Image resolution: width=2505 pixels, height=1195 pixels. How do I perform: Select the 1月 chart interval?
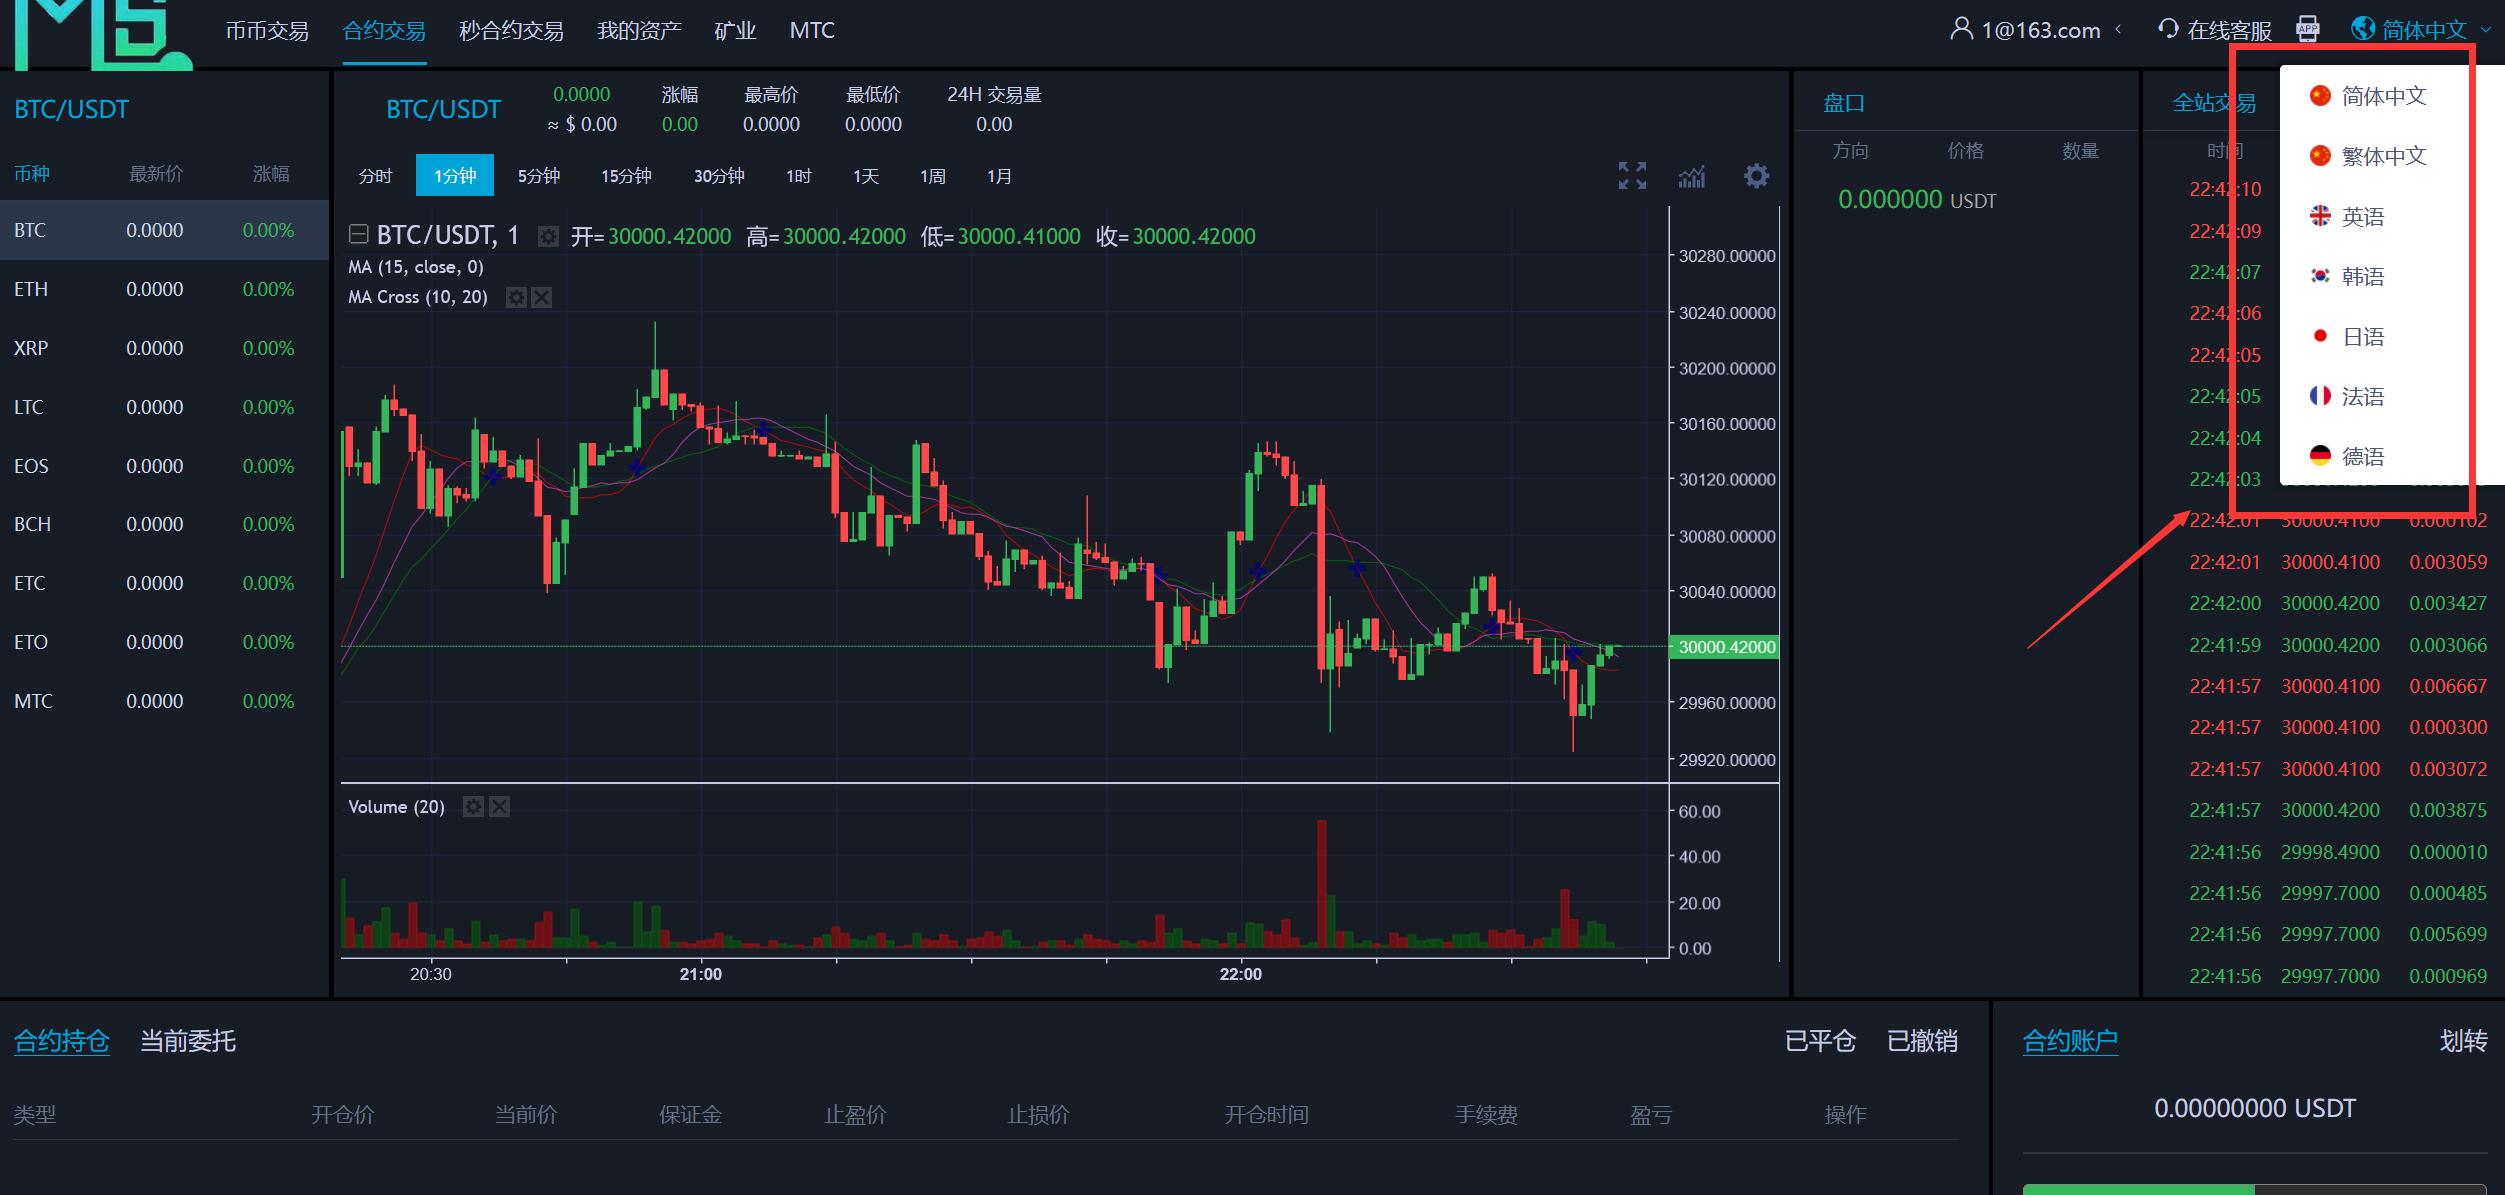(999, 176)
